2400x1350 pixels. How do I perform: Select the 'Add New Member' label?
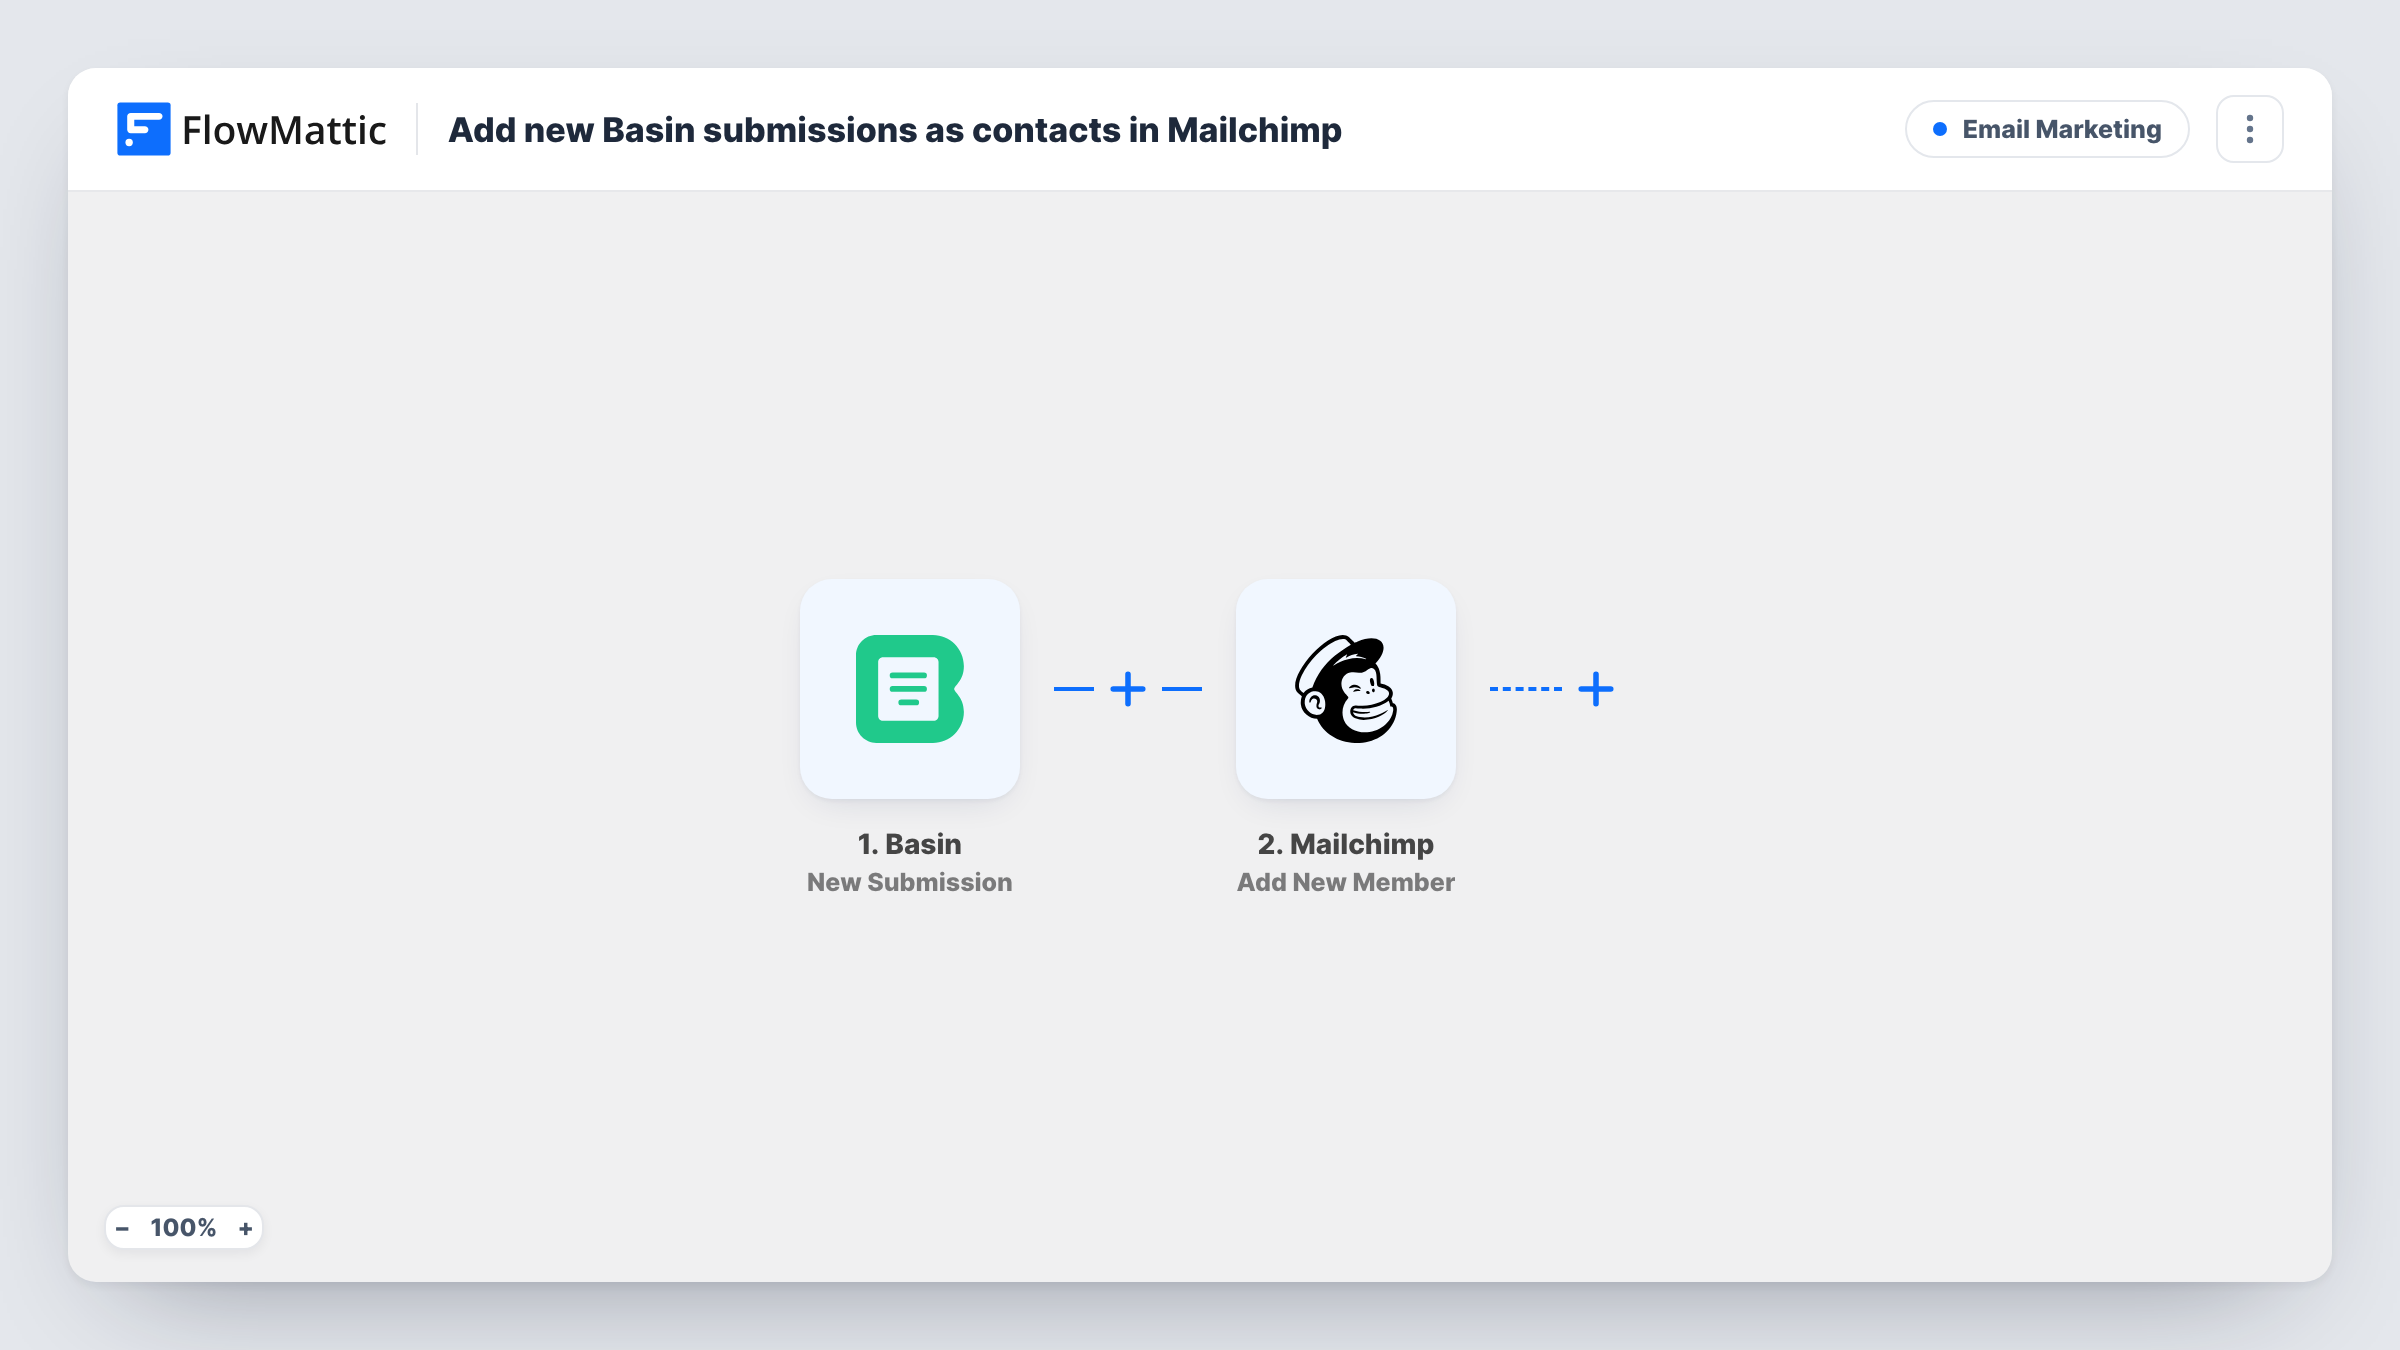point(1345,882)
